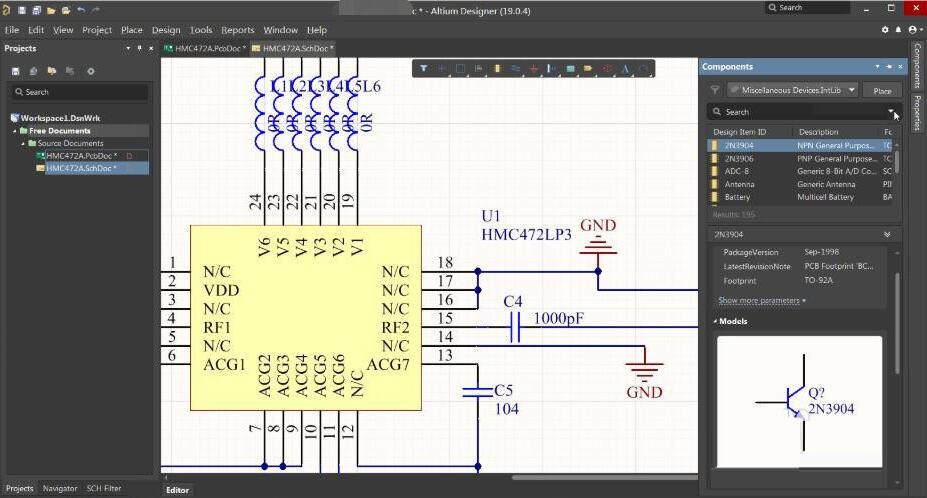
Task: Click the save icon in the Projects panel toolbar
Action: click(16, 71)
